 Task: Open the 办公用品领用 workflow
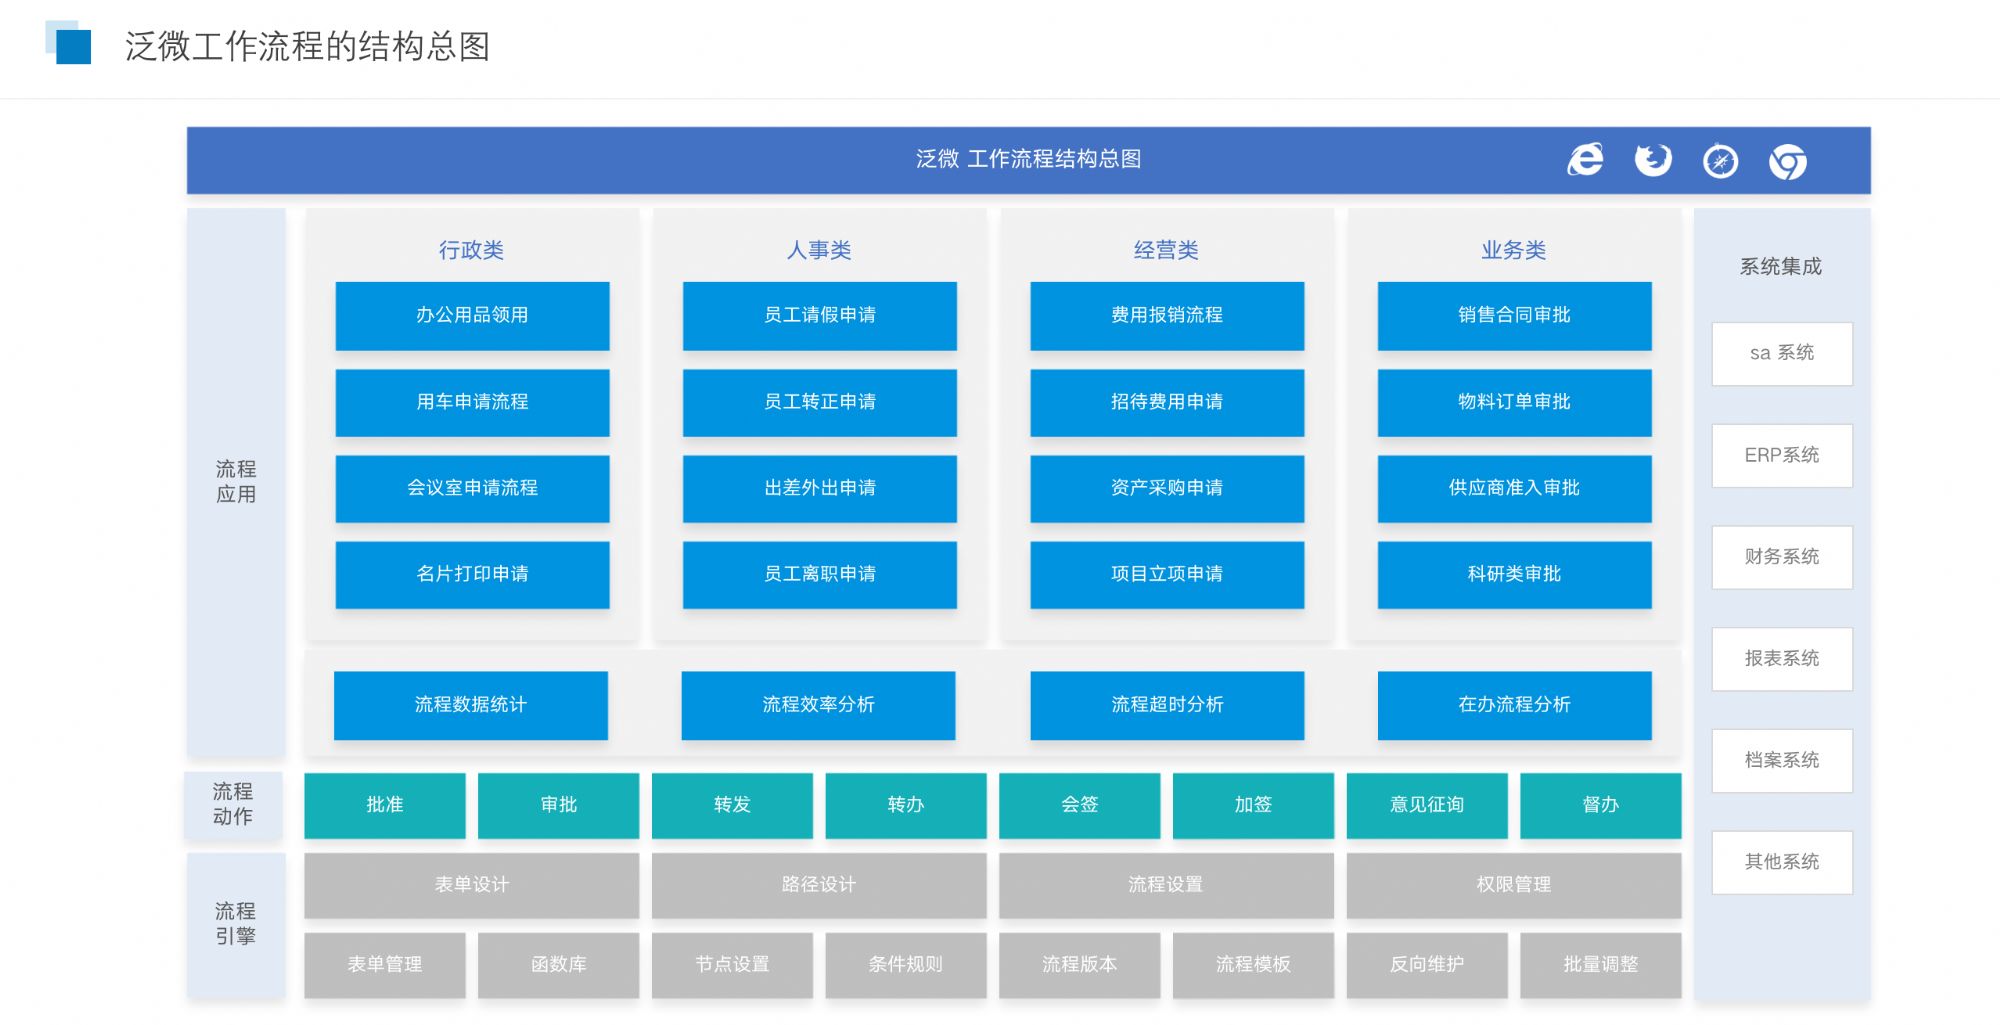(x=472, y=315)
